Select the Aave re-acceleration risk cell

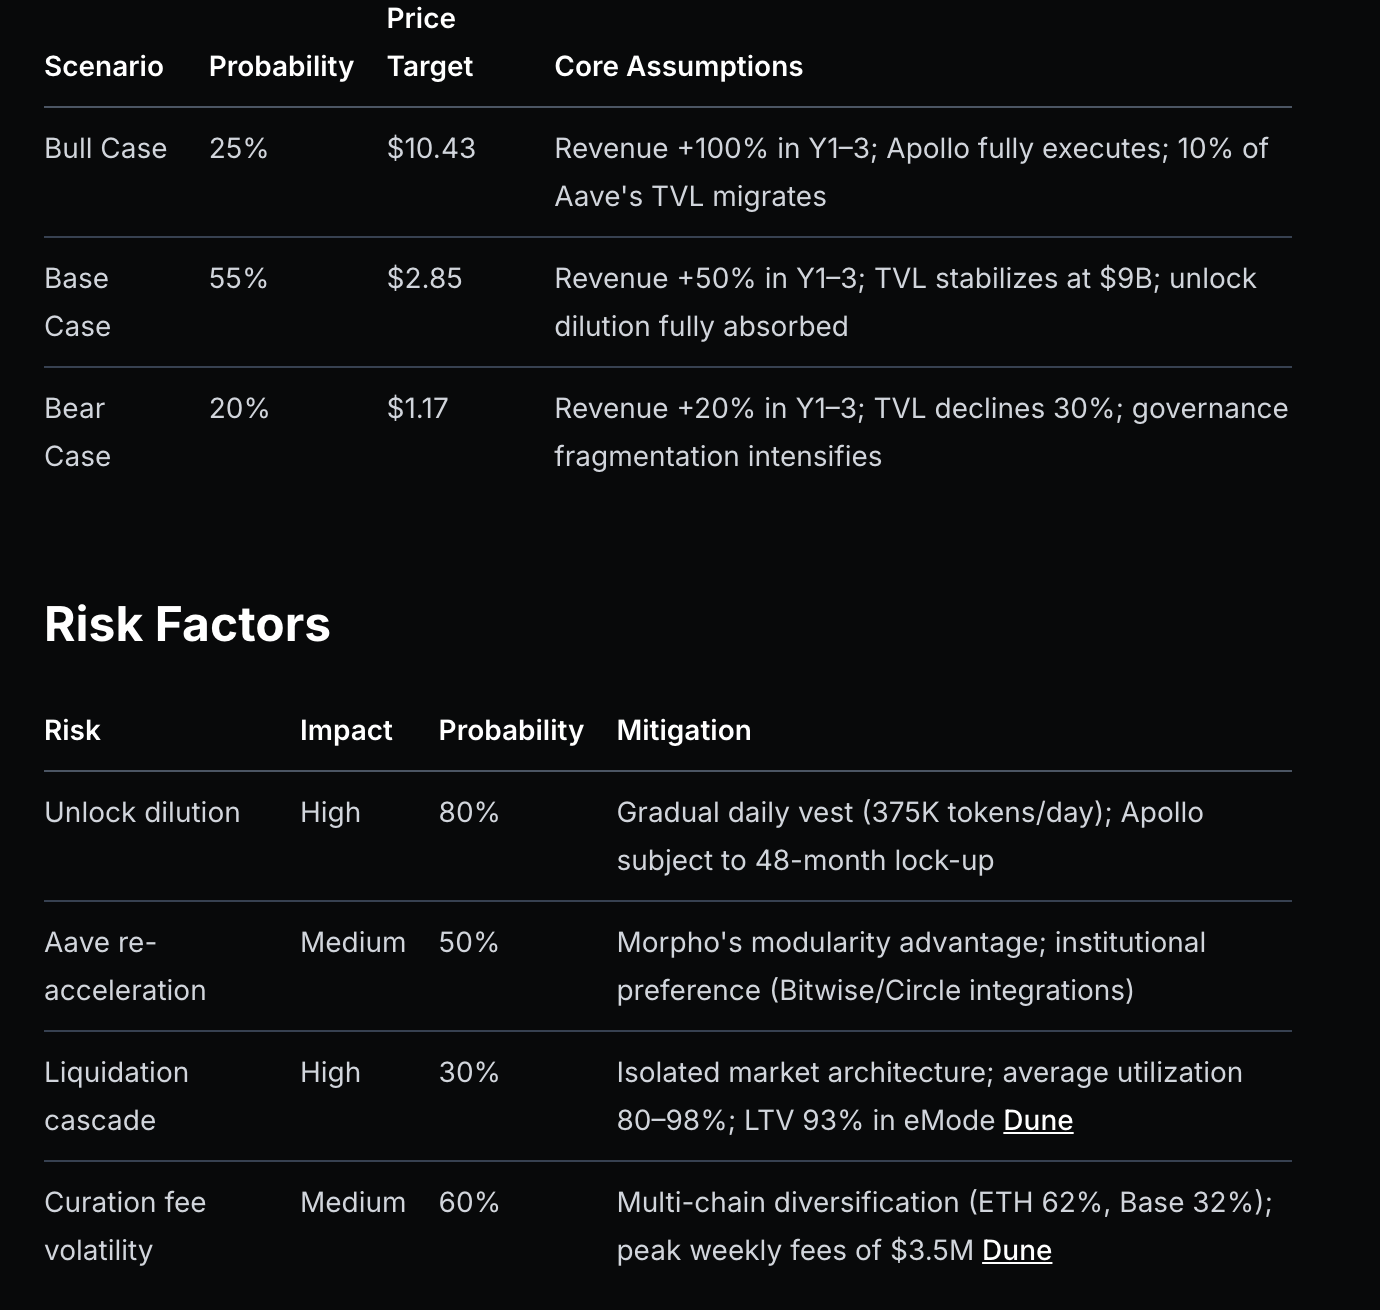[125, 966]
